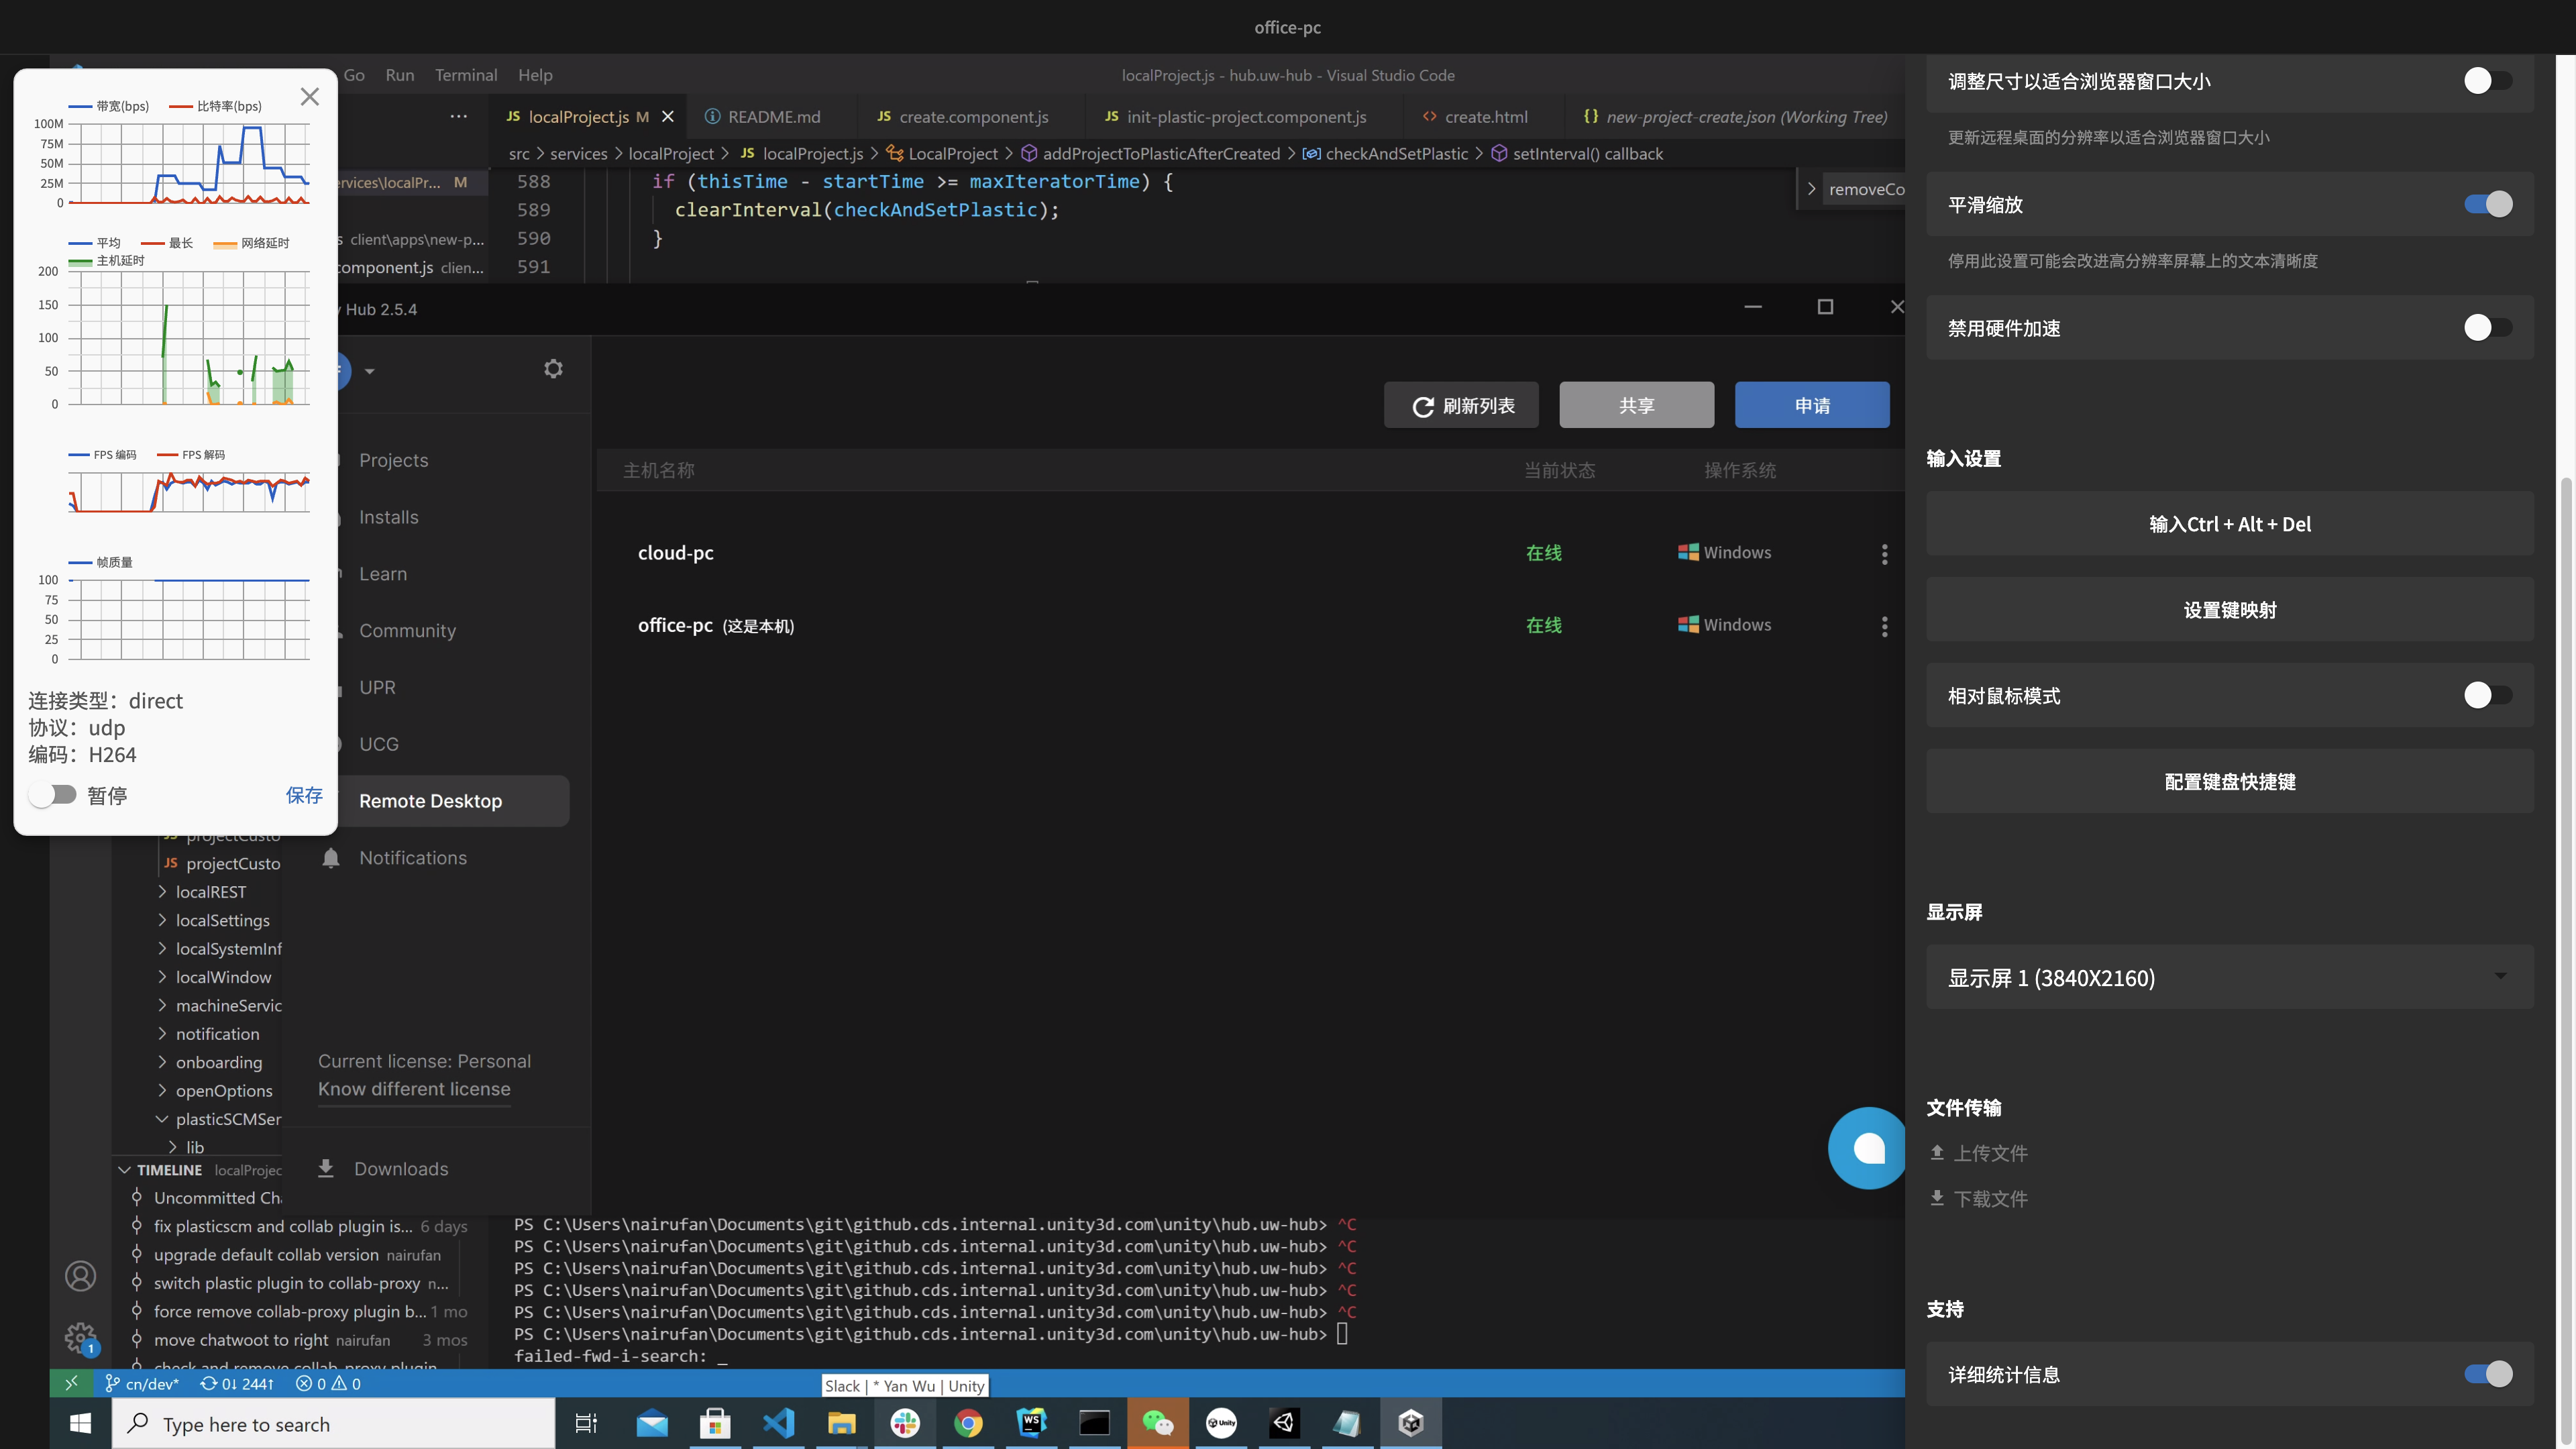The width and height of the screenshot is (2576, 1449).
Task: Launch Chrome from the Windows taskbar
Action: pos(968,1423)
